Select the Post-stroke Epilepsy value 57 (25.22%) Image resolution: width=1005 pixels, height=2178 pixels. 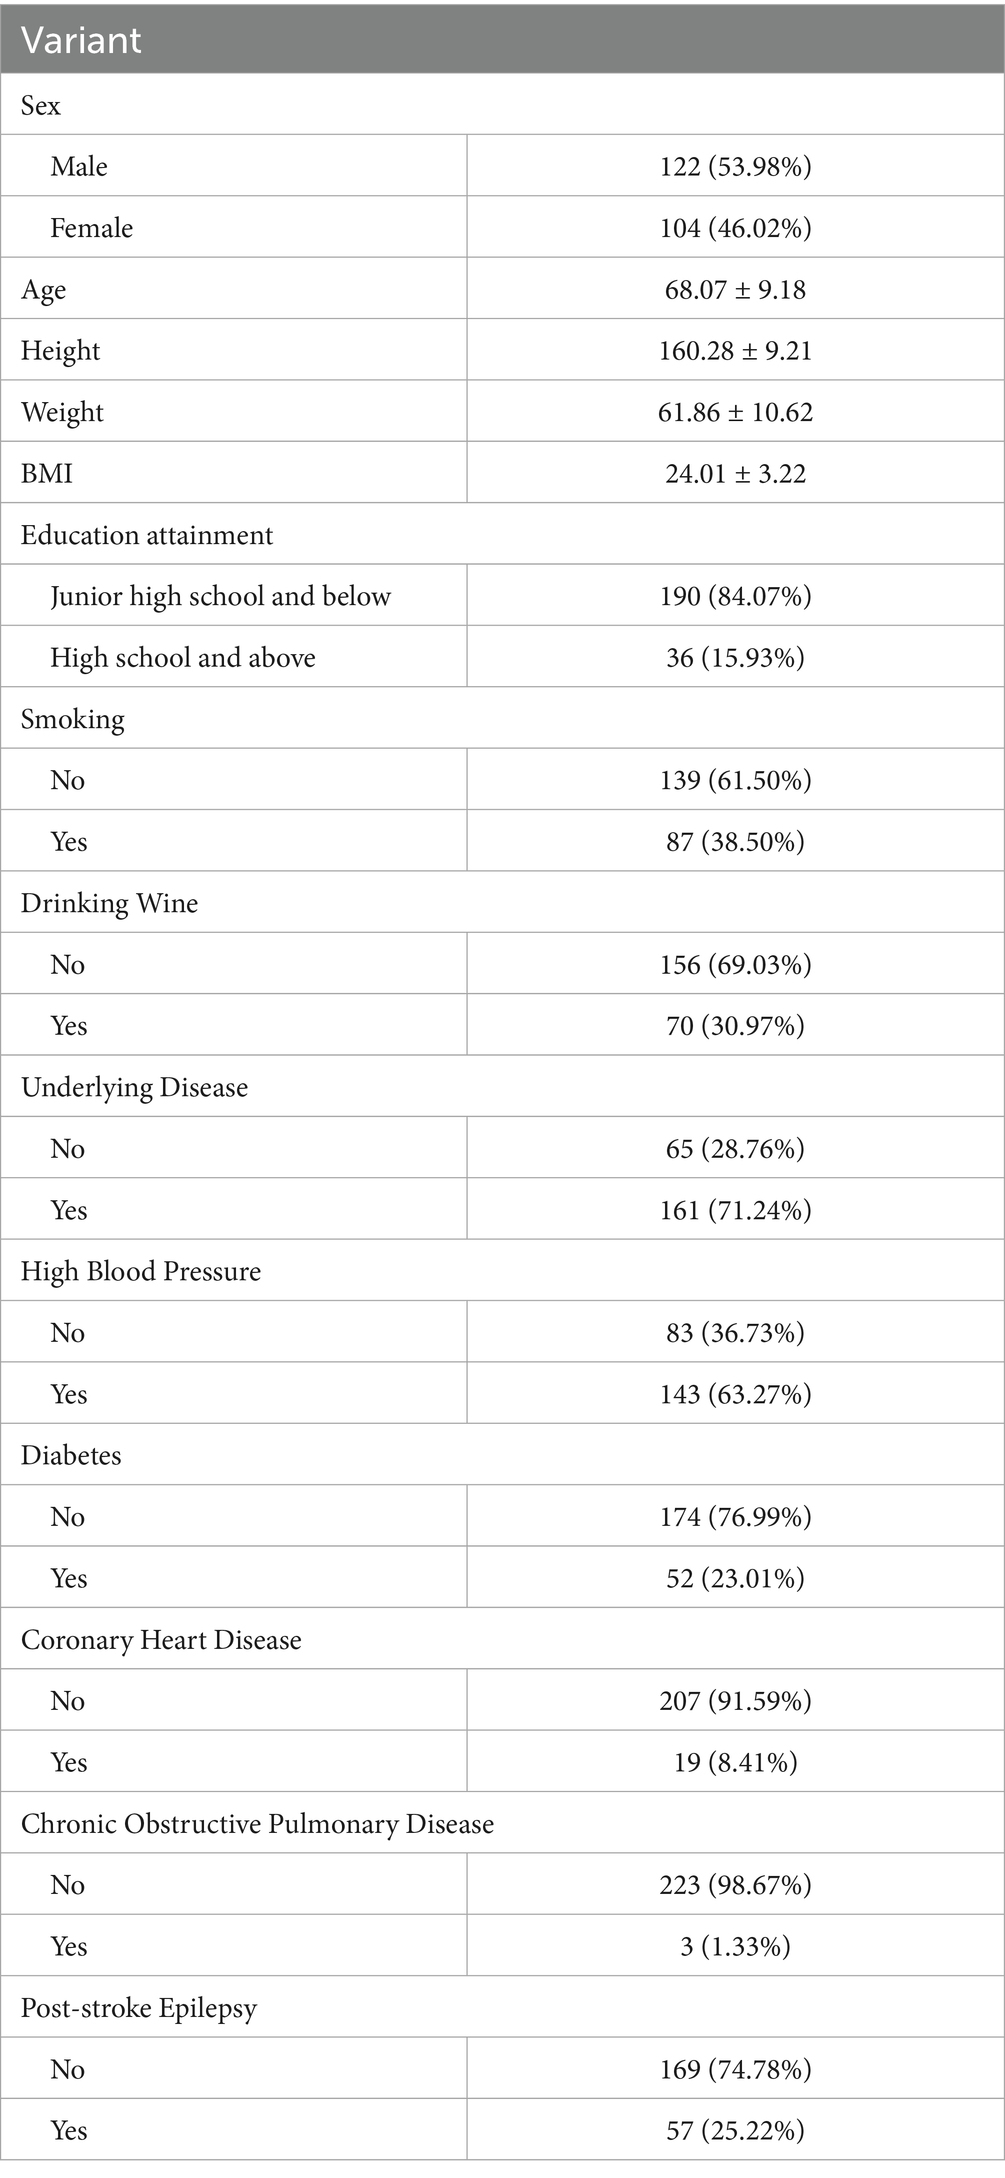[735, 2131]
